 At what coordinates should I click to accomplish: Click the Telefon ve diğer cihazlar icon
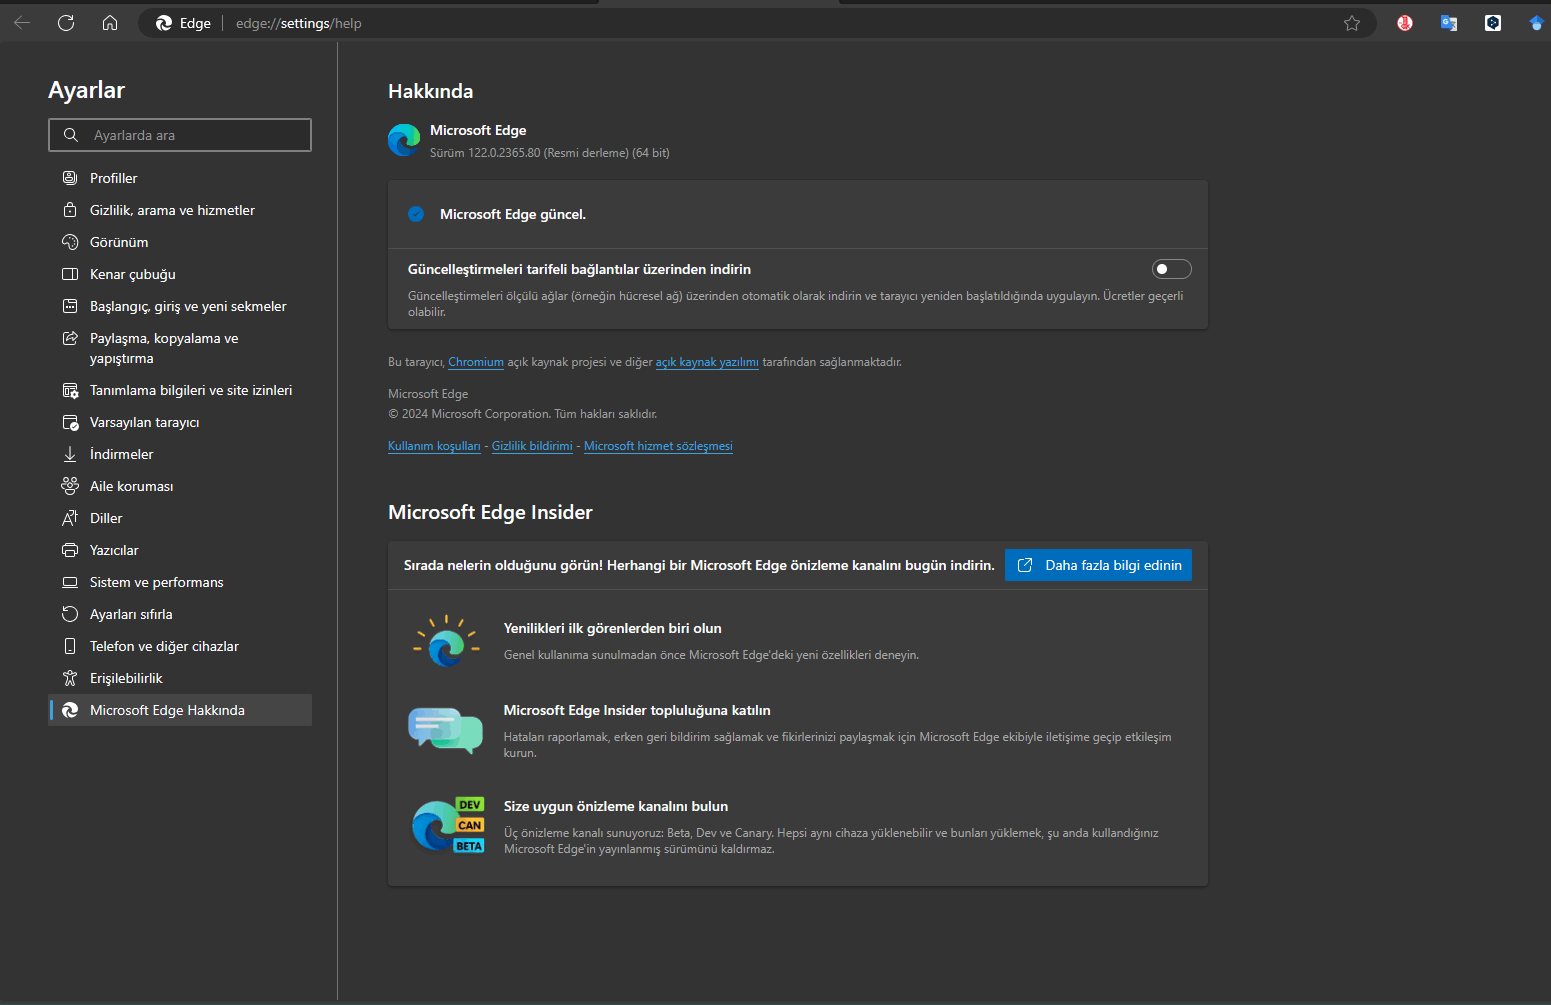(70, 646)
